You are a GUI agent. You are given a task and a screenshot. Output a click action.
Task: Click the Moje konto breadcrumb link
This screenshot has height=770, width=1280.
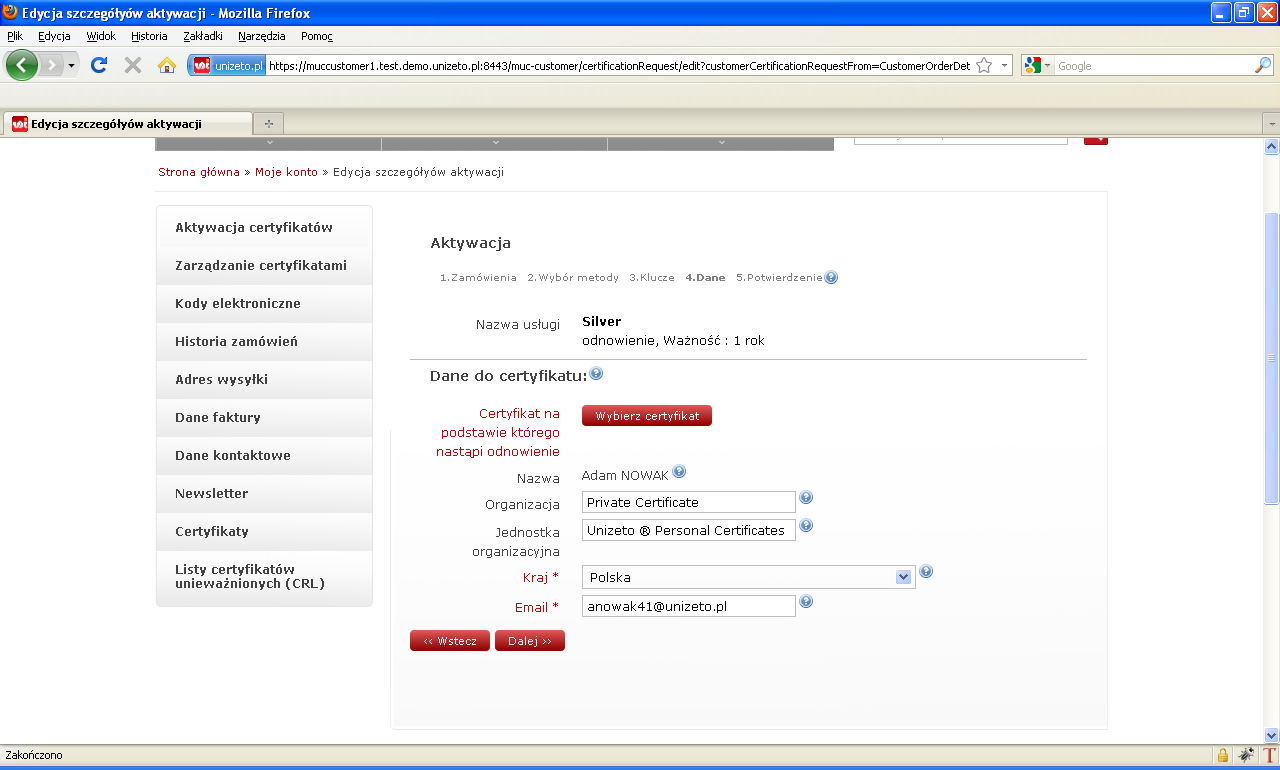286,172
